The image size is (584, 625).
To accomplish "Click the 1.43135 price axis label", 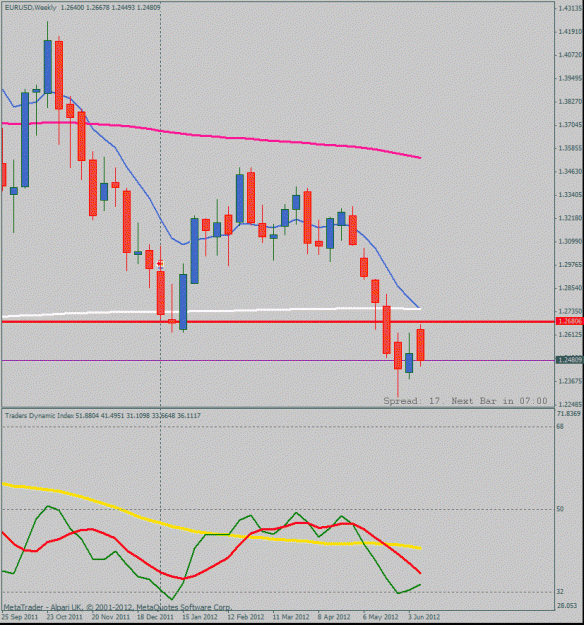I will [571, 8].
